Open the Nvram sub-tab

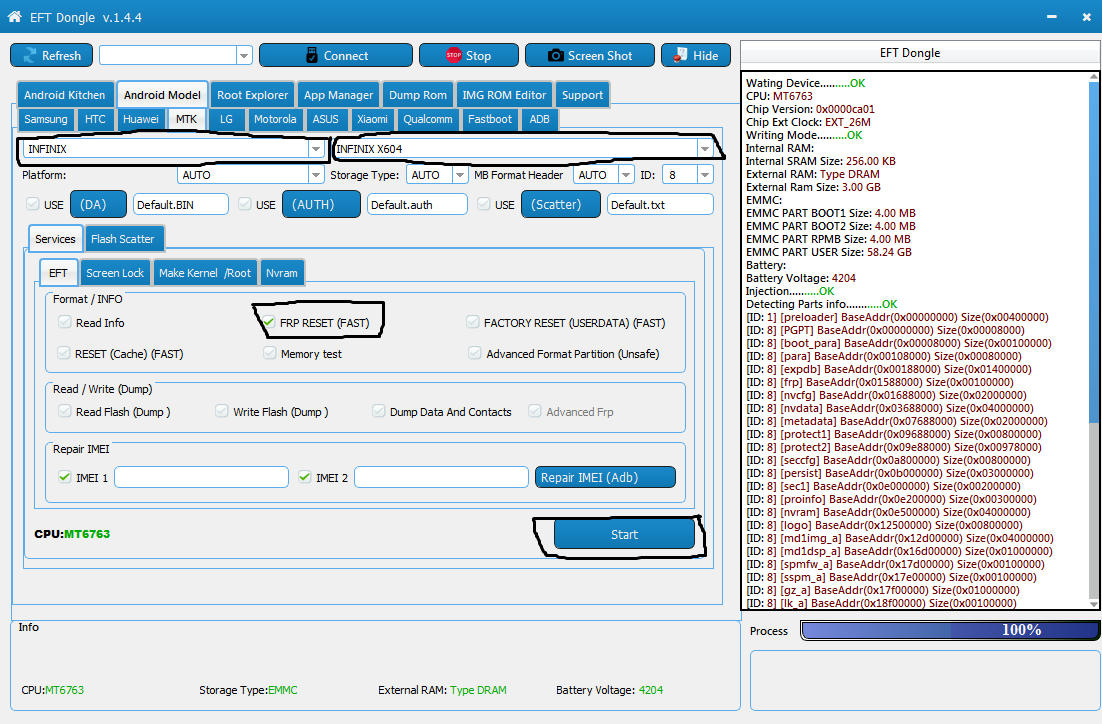[282, 273]
